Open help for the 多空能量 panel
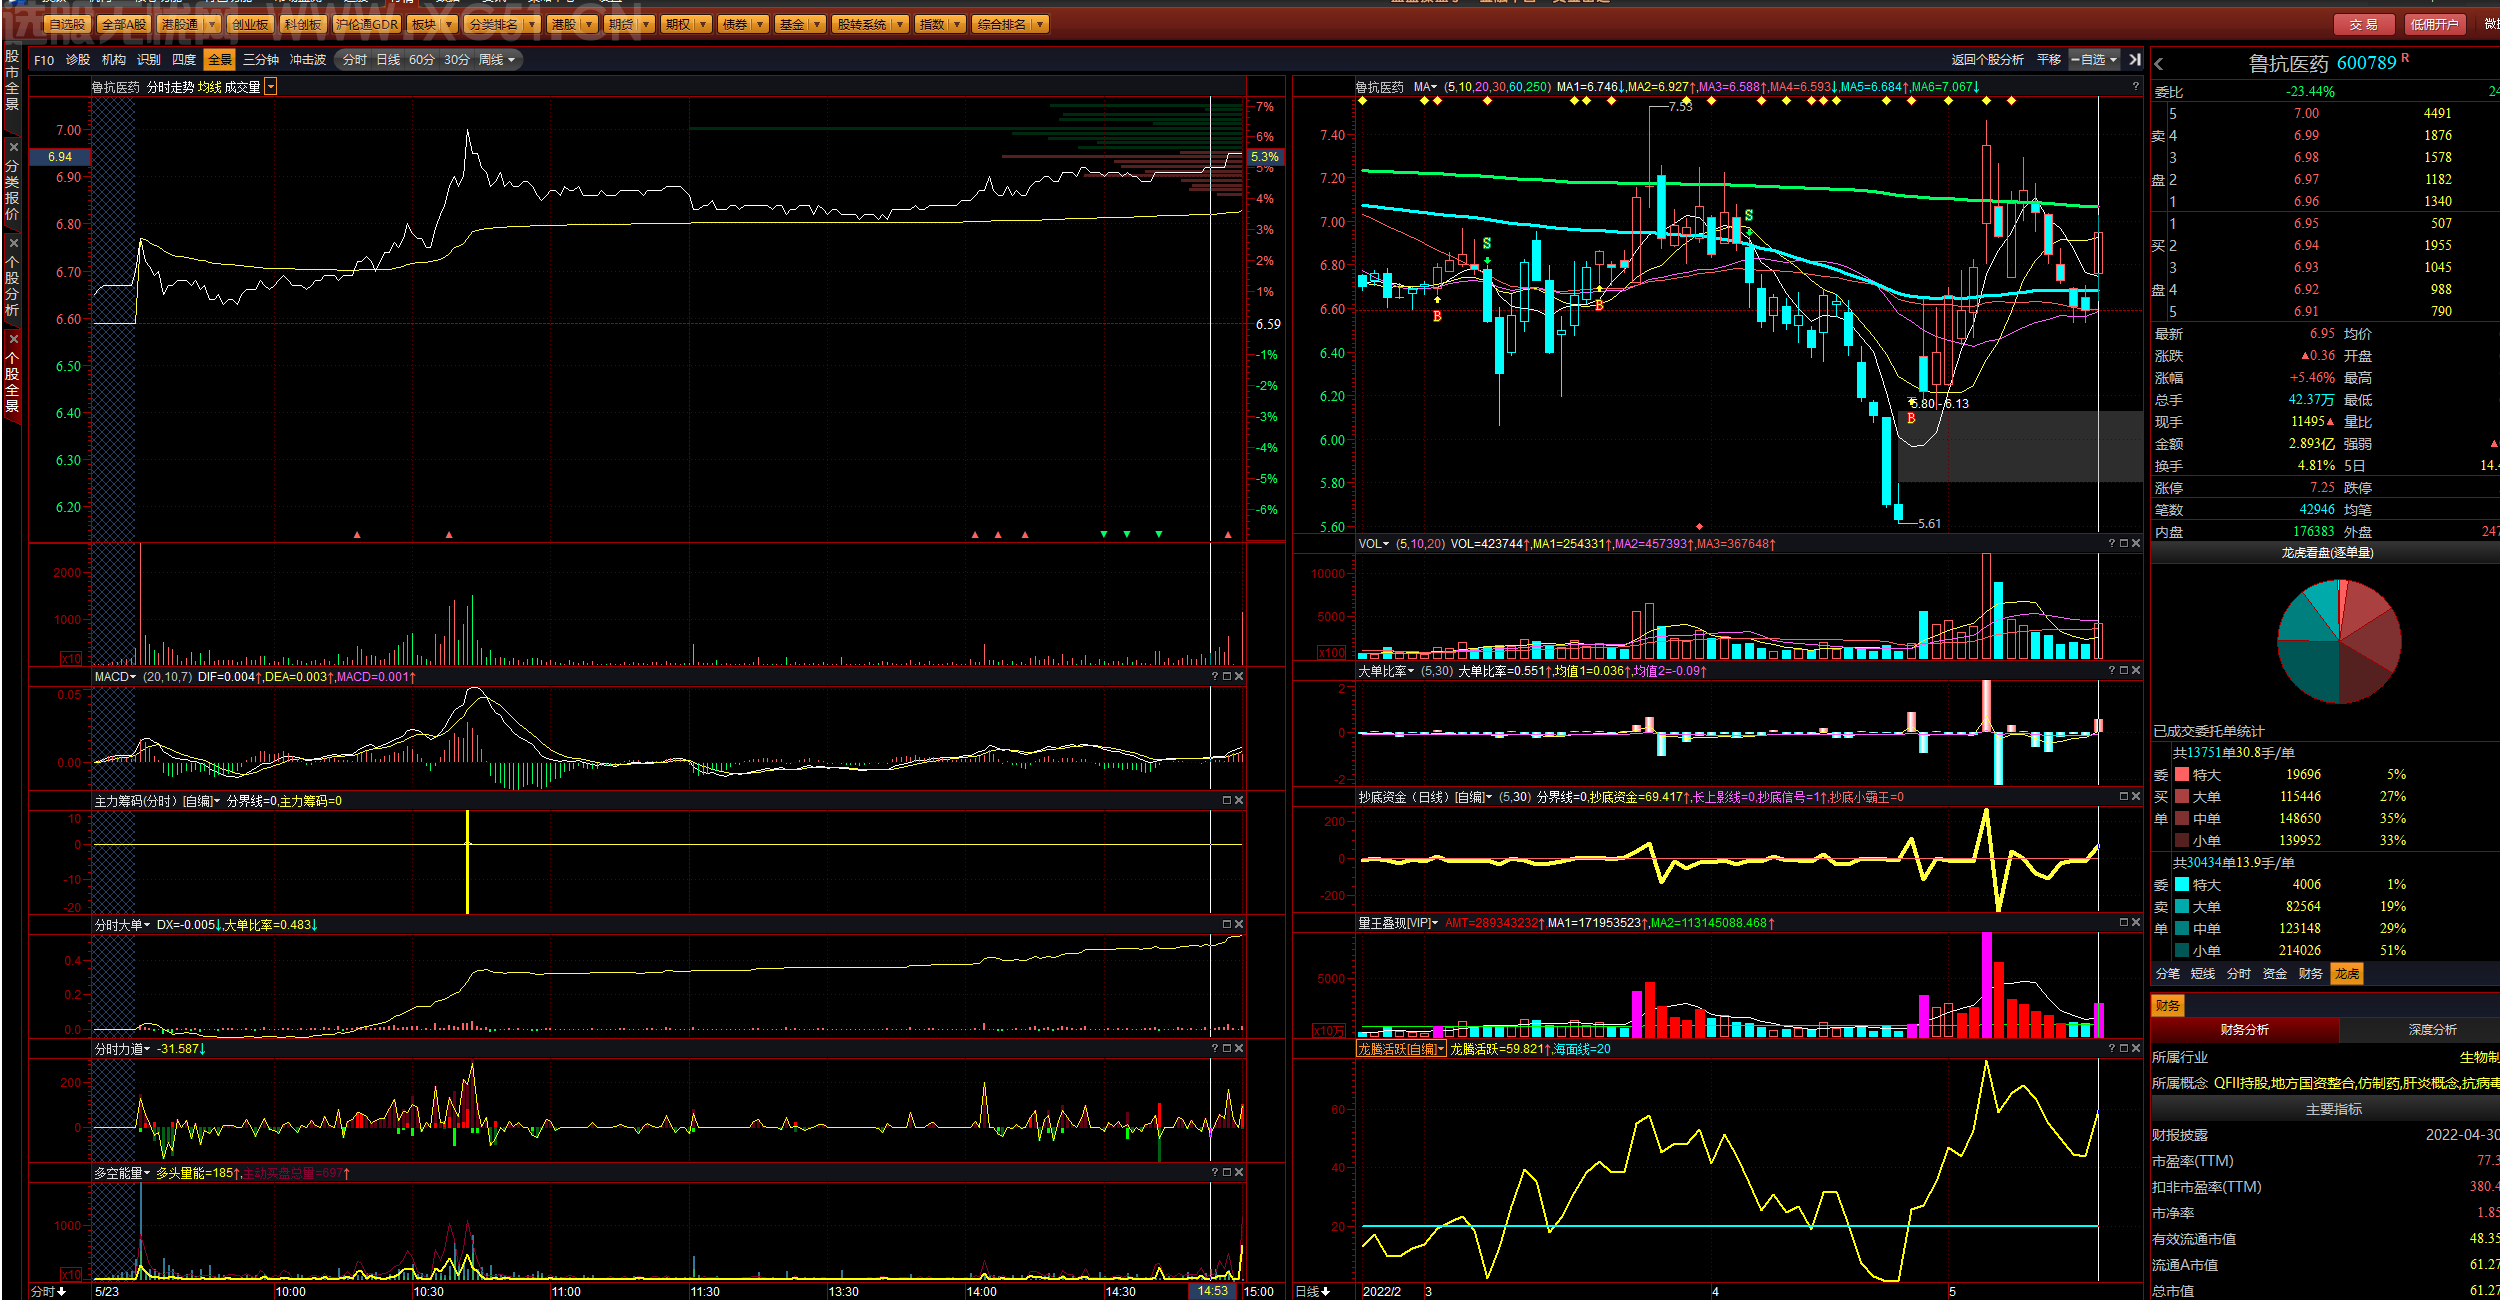 [x=1215, y=1173]
